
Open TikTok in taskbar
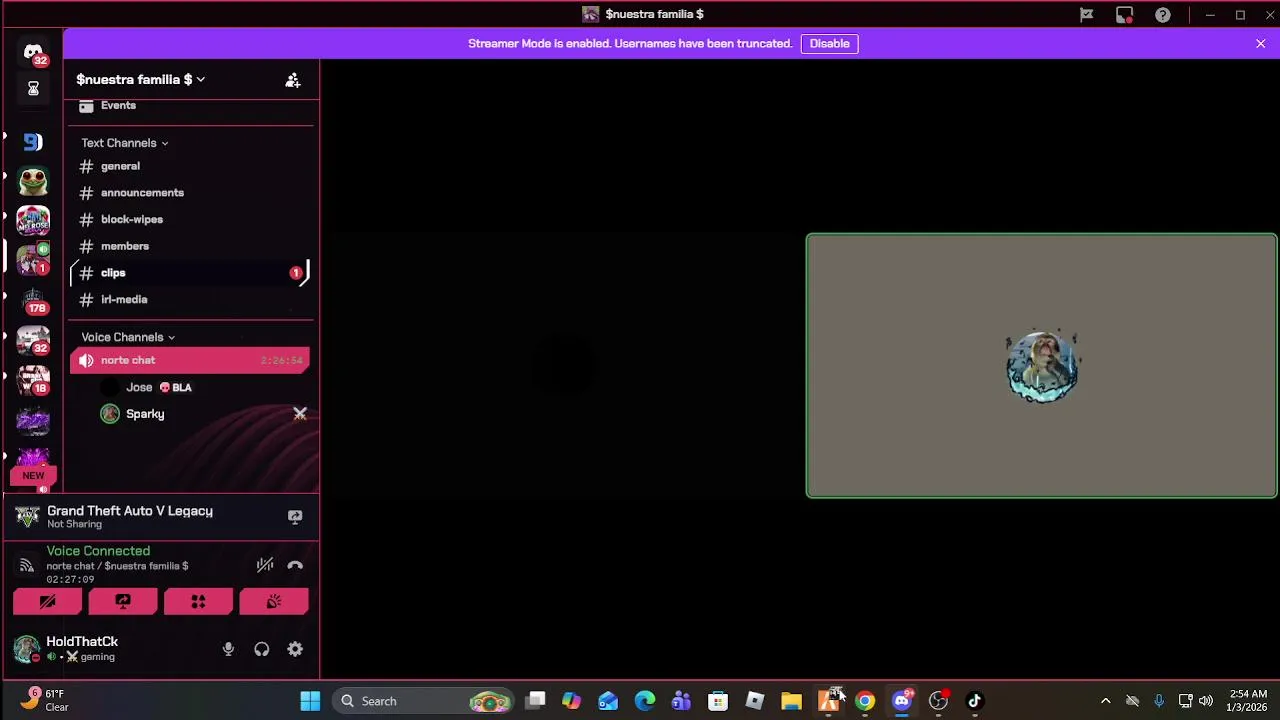point(975,701)
